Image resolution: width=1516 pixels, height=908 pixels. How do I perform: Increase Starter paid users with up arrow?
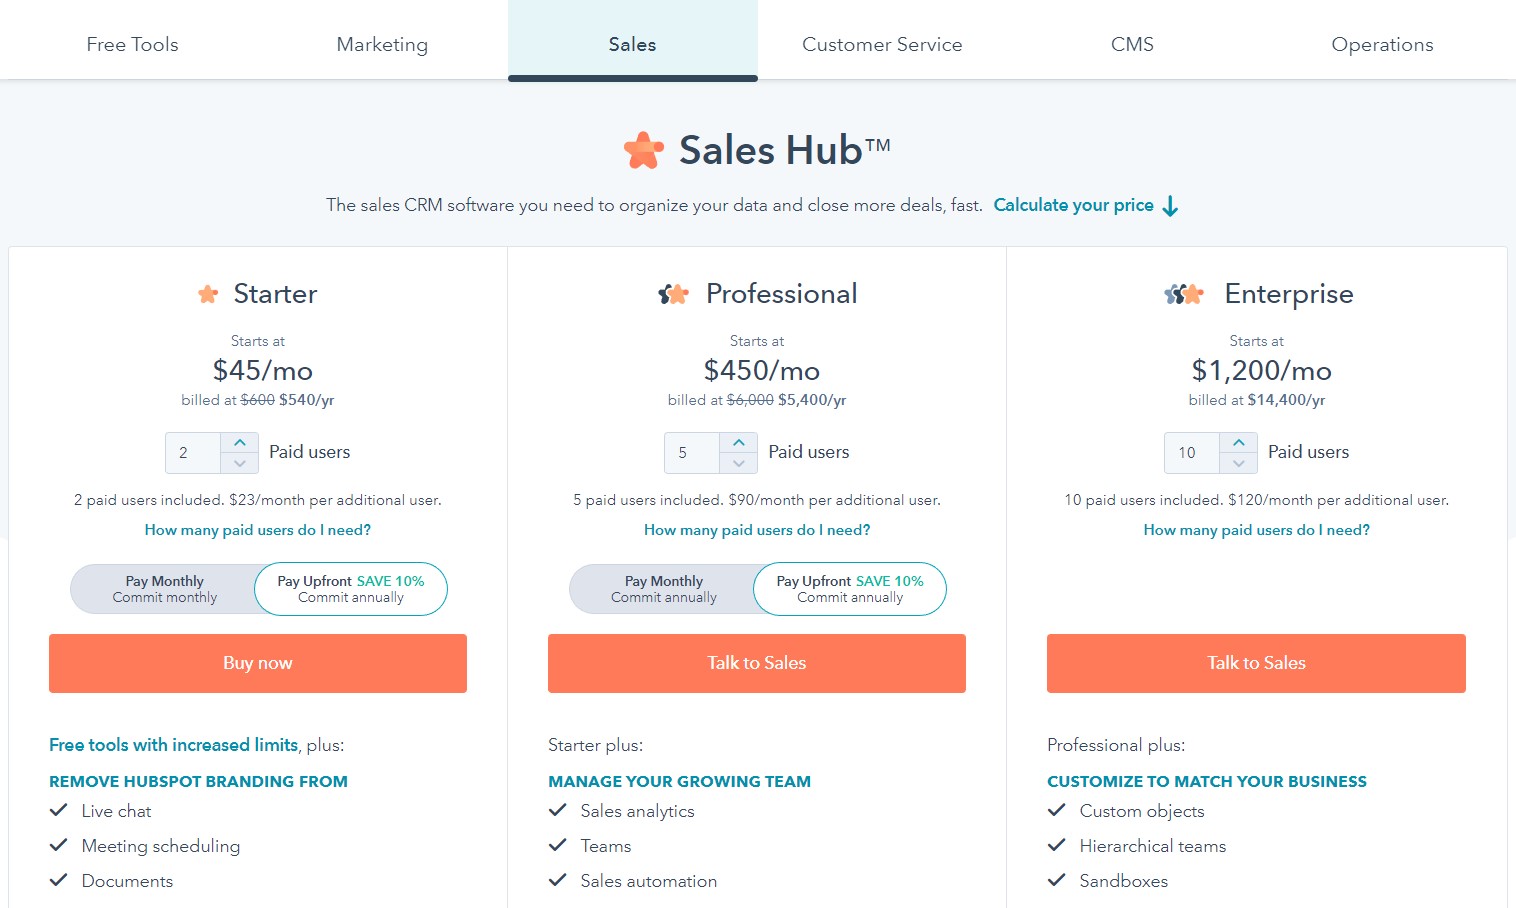point(240,442)
